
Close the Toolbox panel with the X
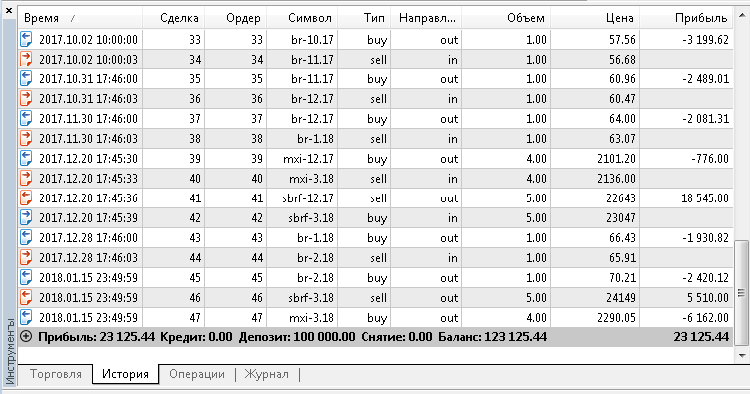tap(9, 10)
